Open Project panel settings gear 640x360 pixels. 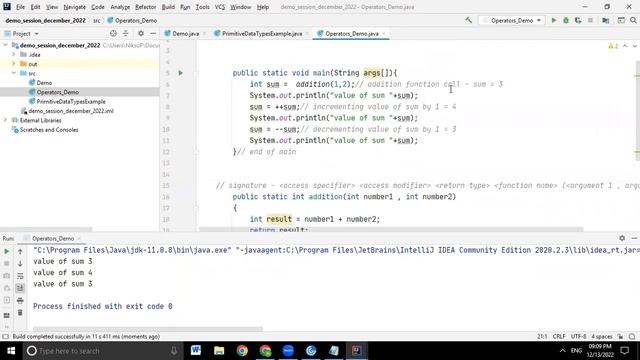tap(141, 33)
